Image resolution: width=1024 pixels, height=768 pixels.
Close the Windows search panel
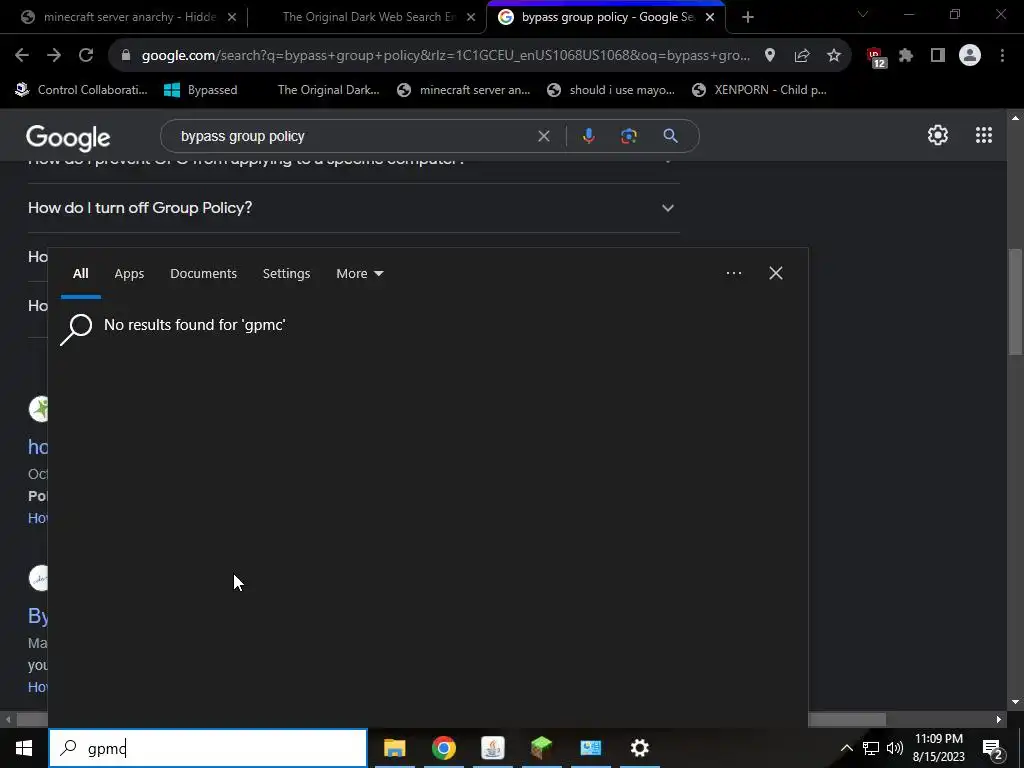coord(776,273)
